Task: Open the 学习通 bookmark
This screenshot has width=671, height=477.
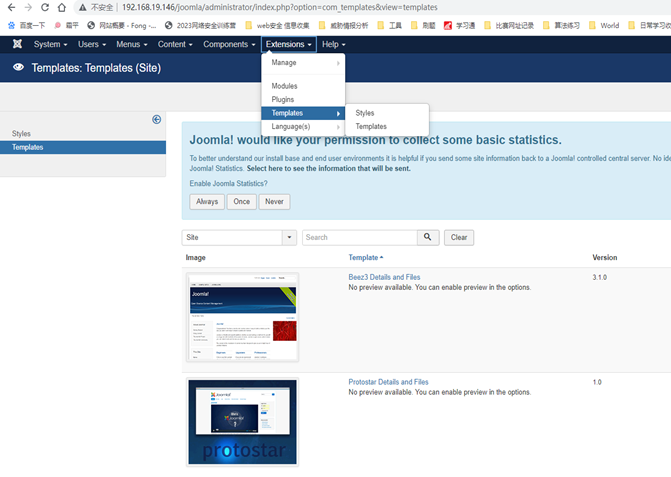Action: [460, 26]
